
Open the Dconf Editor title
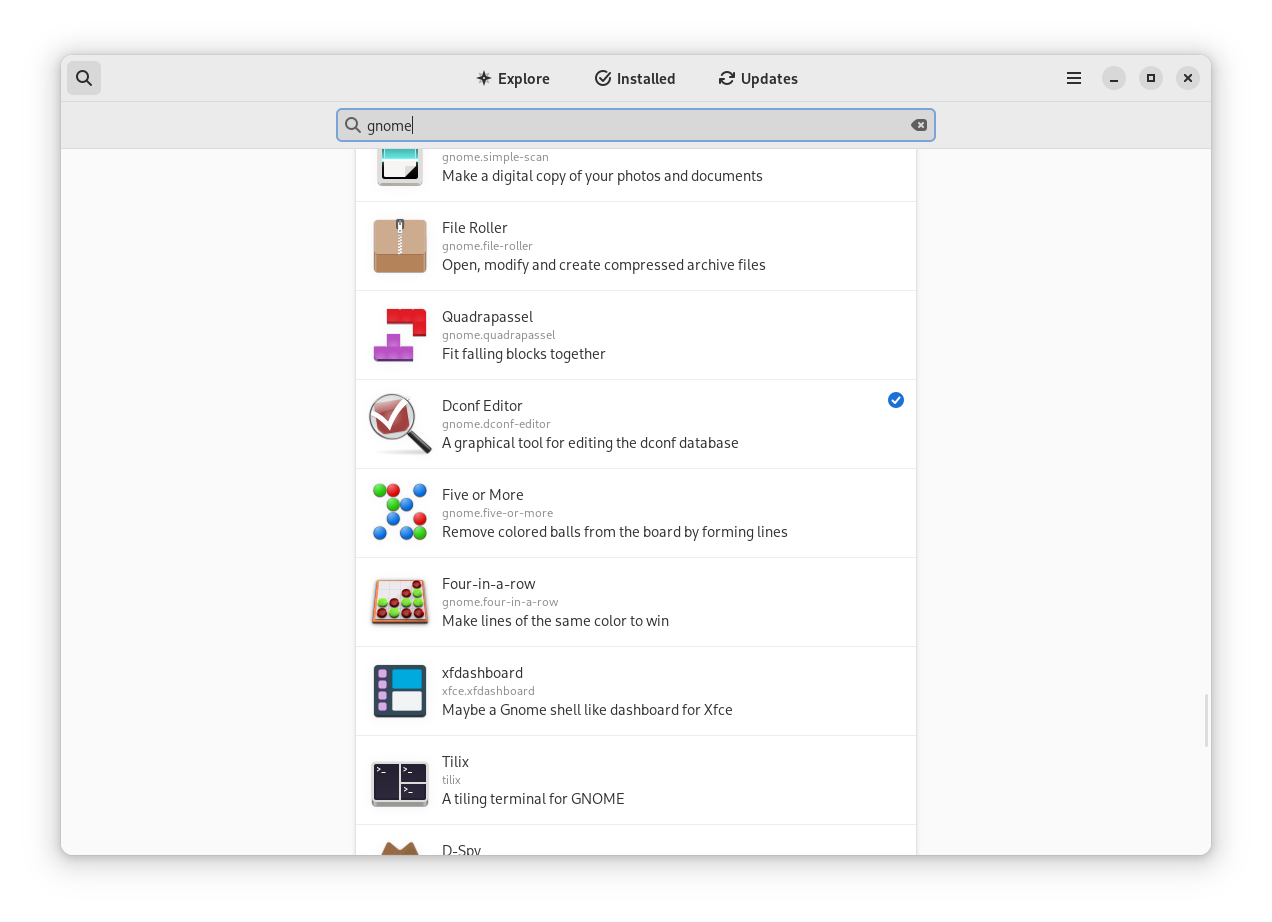tap(482, 406)
